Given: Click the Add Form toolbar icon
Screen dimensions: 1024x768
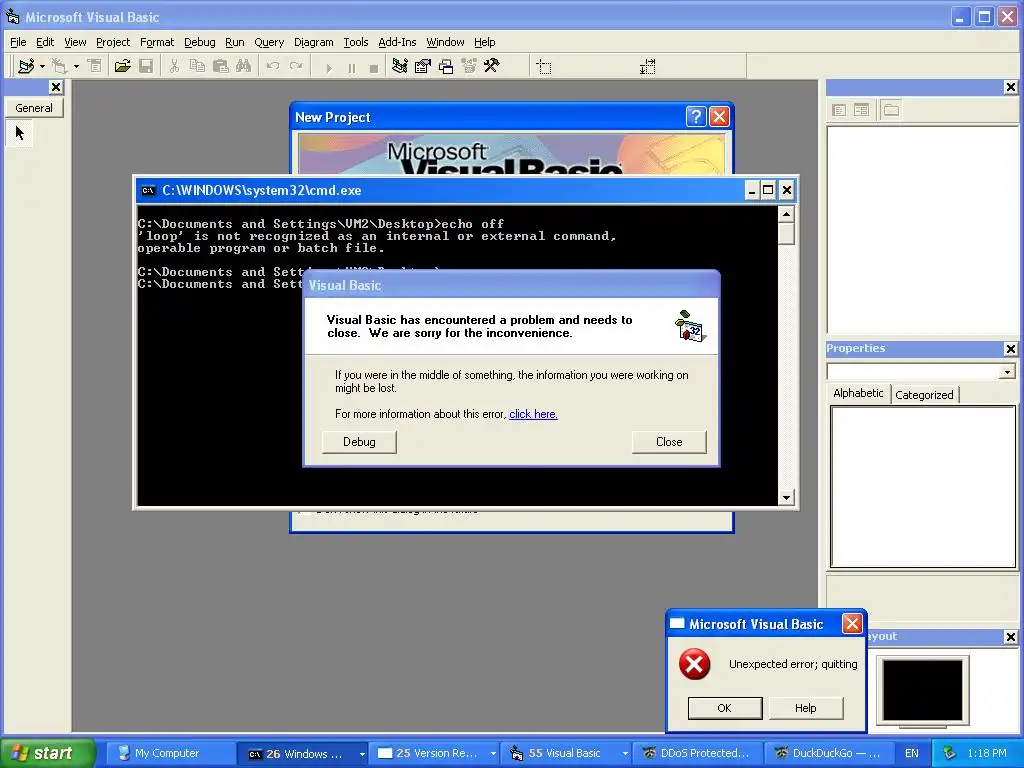Looking at the screenshot, I should coord(59,66).
